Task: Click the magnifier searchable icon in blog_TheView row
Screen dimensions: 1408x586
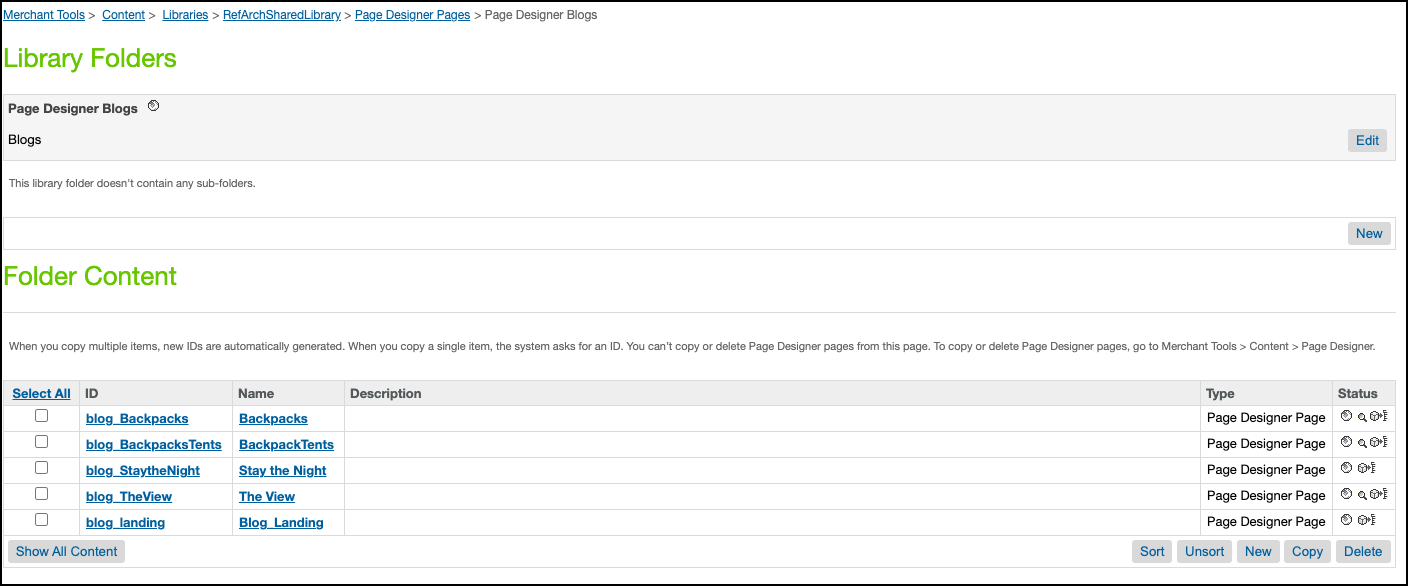Action: pos(1361,495)
